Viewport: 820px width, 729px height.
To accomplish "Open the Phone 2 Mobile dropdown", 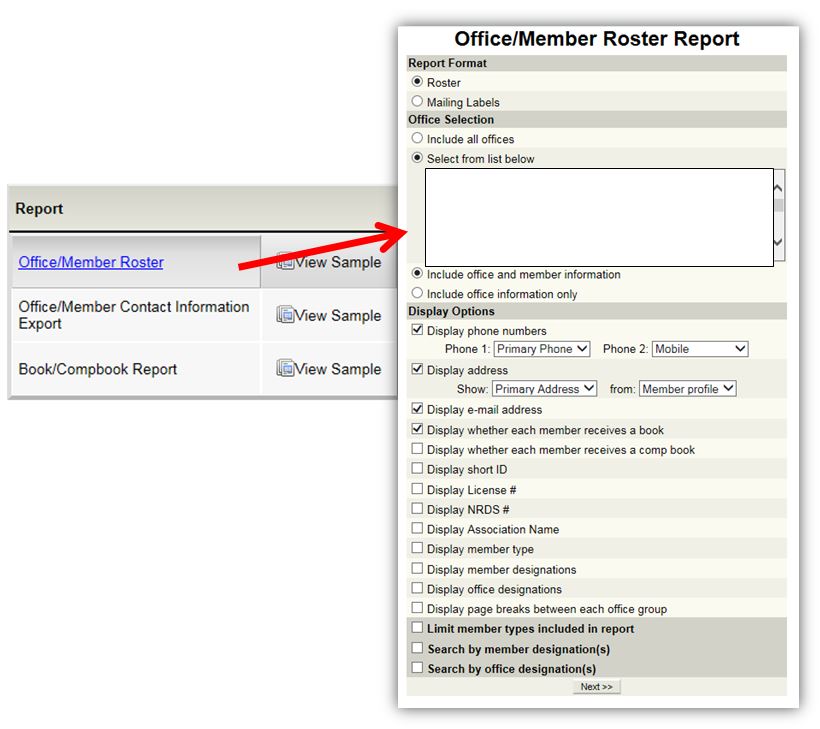I will [700, 349].
